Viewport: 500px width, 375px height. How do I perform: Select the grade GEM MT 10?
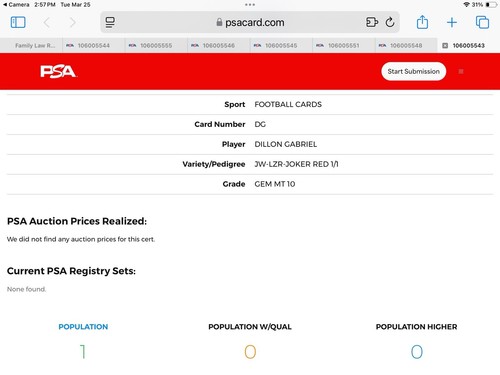275,184
